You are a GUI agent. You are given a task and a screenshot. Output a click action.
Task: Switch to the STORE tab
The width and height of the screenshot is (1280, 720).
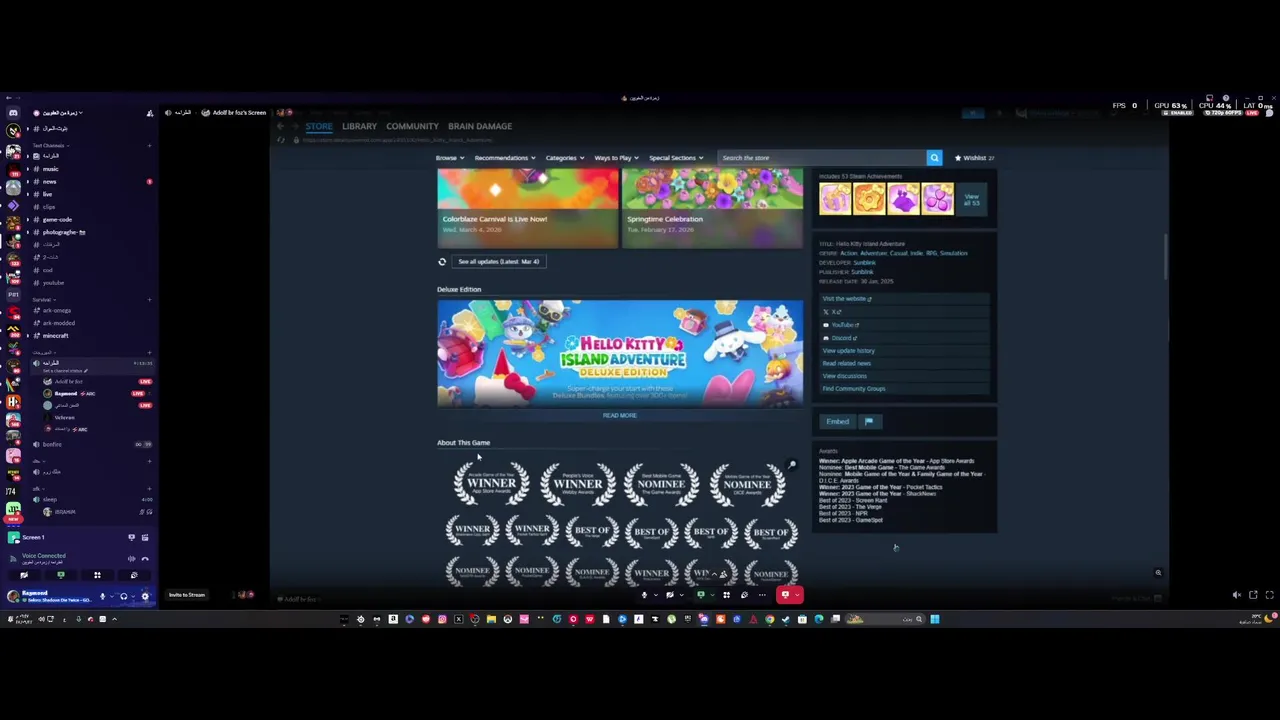point(319,126)
